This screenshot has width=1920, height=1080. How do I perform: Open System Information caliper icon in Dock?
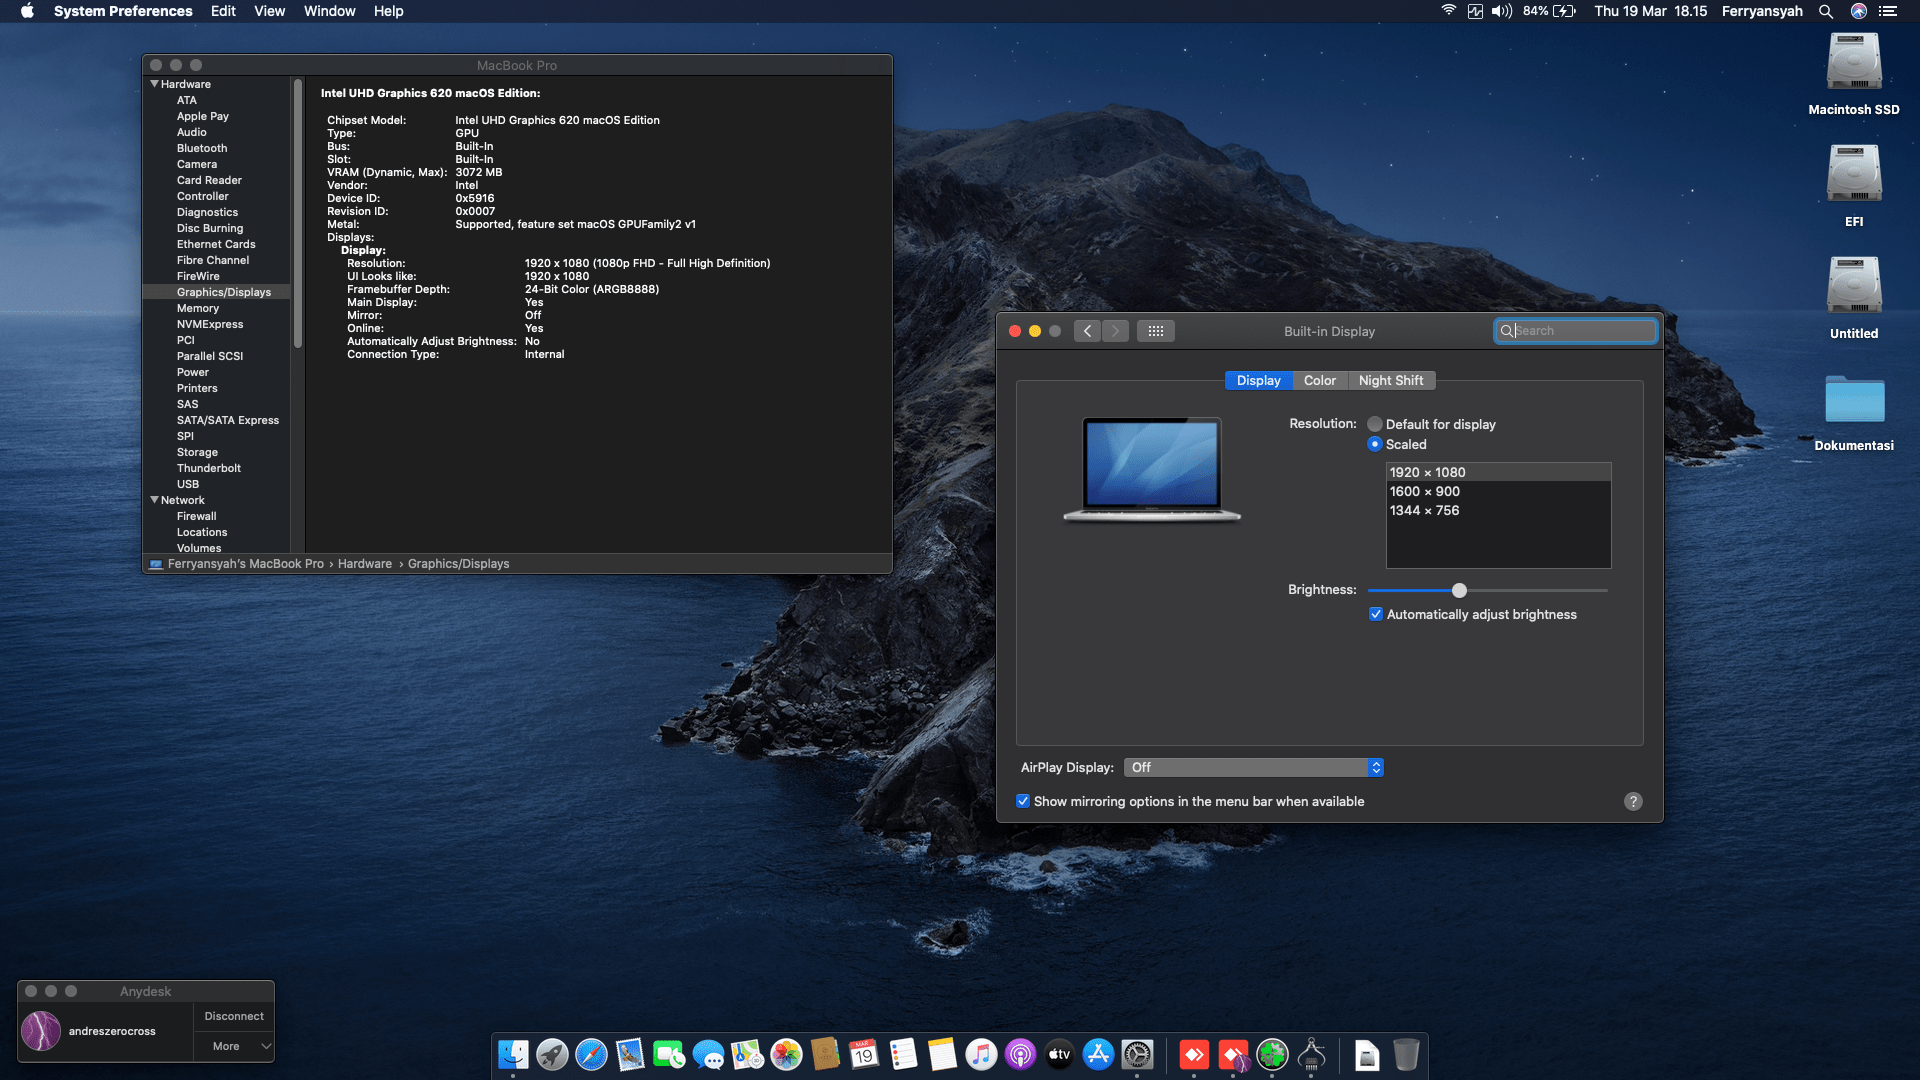coord(1311,1054)
